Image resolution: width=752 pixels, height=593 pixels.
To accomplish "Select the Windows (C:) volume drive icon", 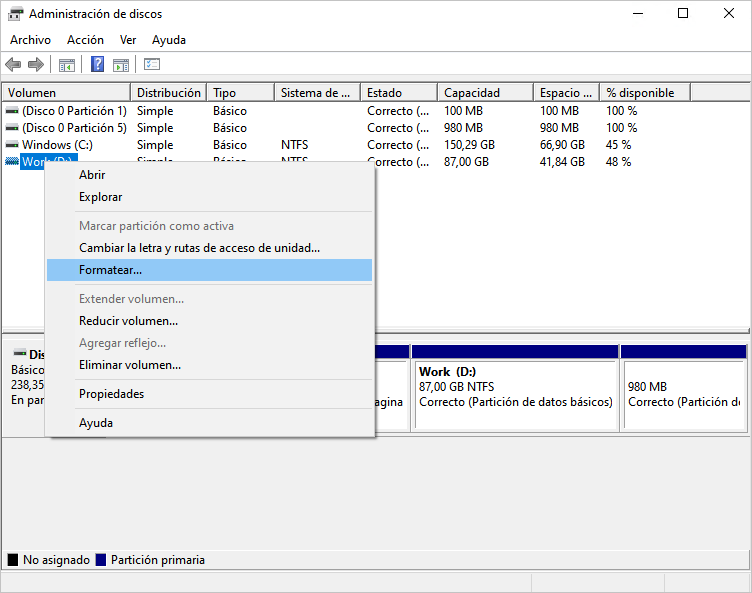I will [x=12, y=145].
